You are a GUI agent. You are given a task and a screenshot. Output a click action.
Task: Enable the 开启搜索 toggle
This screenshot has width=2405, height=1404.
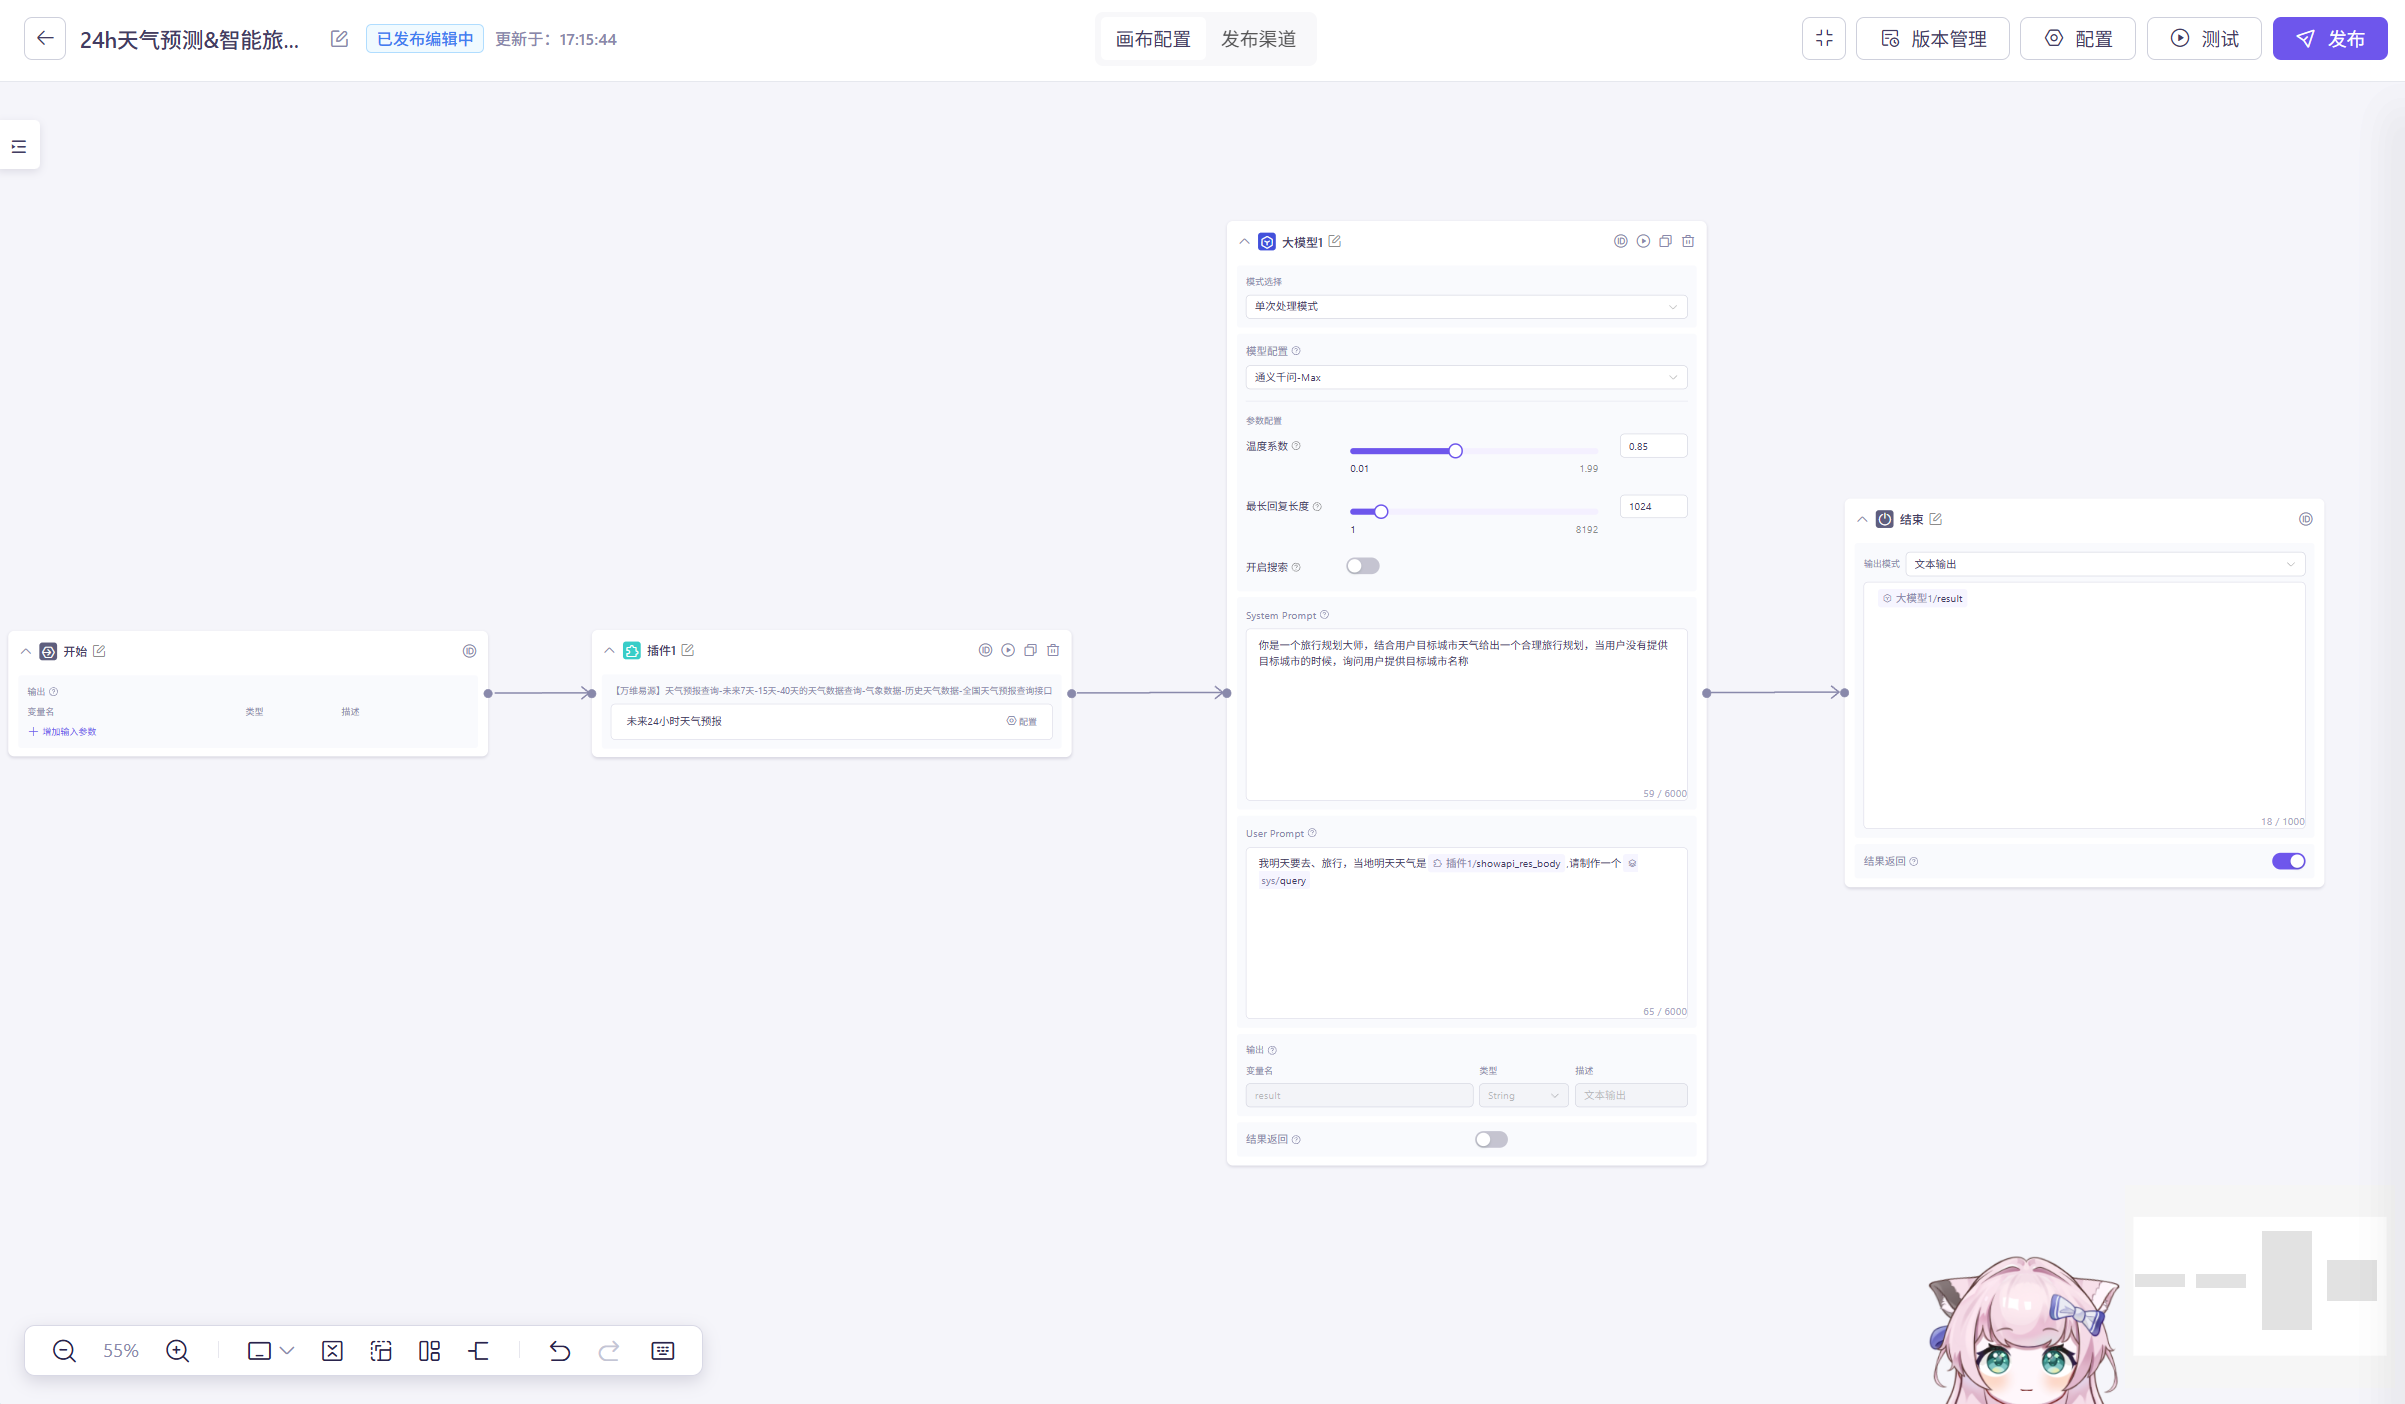[1362, 566]
